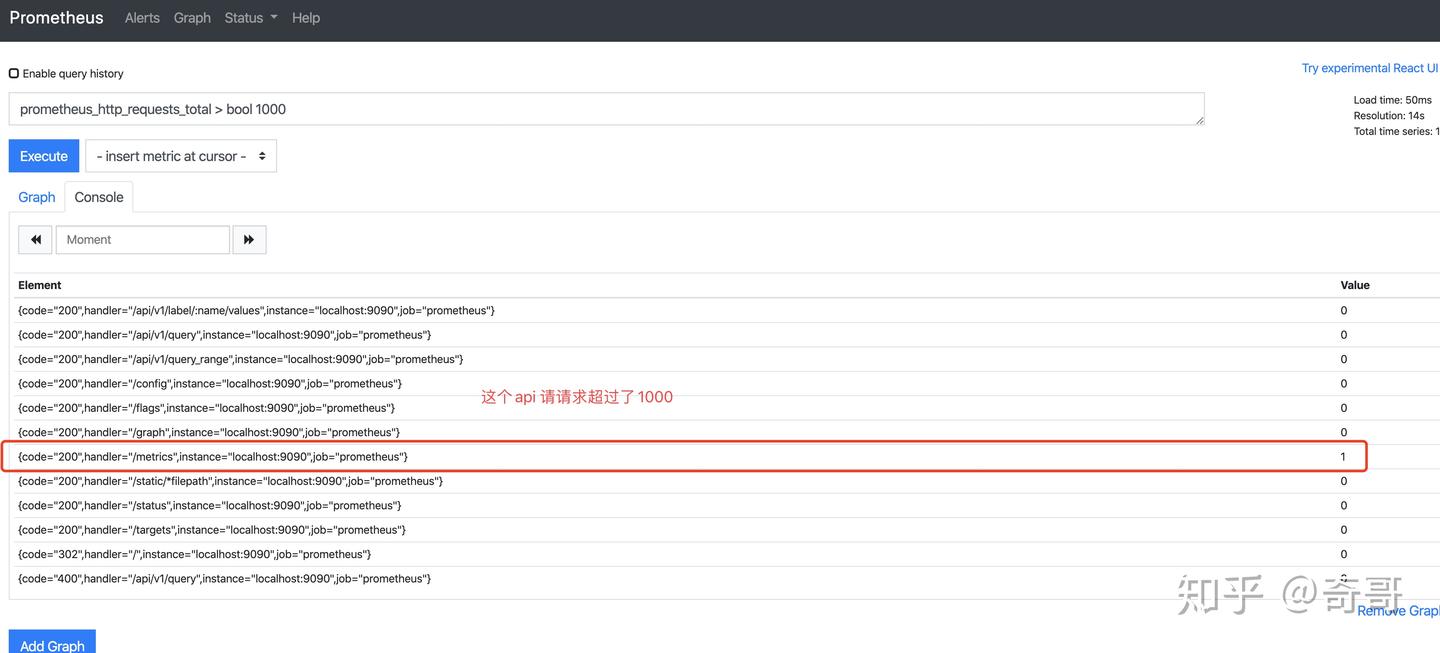The width and height of the screenshot is (1440, 653).
Task: Expand the Status menu chevron arrow
Action: [272, 17]
